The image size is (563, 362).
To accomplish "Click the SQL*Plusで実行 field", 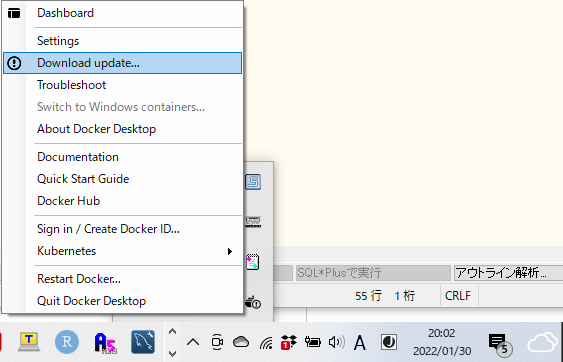I will pyautogui.click(x=373, y=273).
